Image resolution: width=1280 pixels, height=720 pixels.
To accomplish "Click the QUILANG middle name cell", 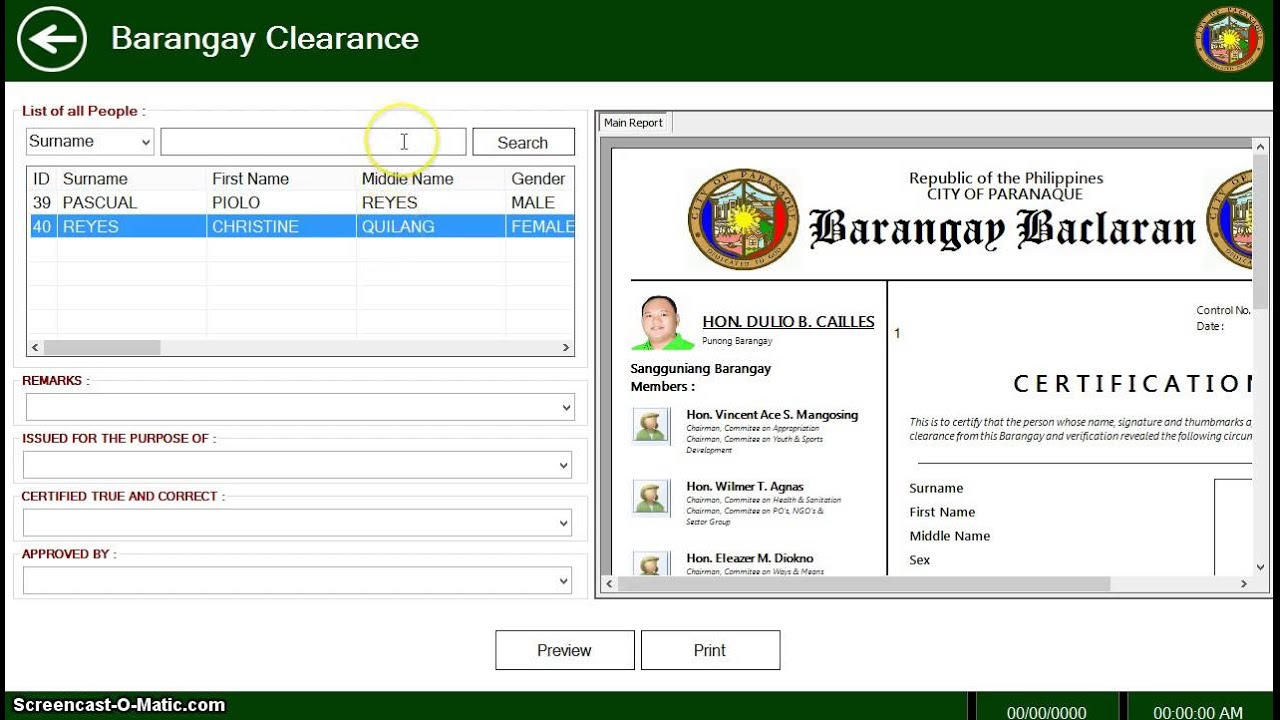I will (431, 227).
